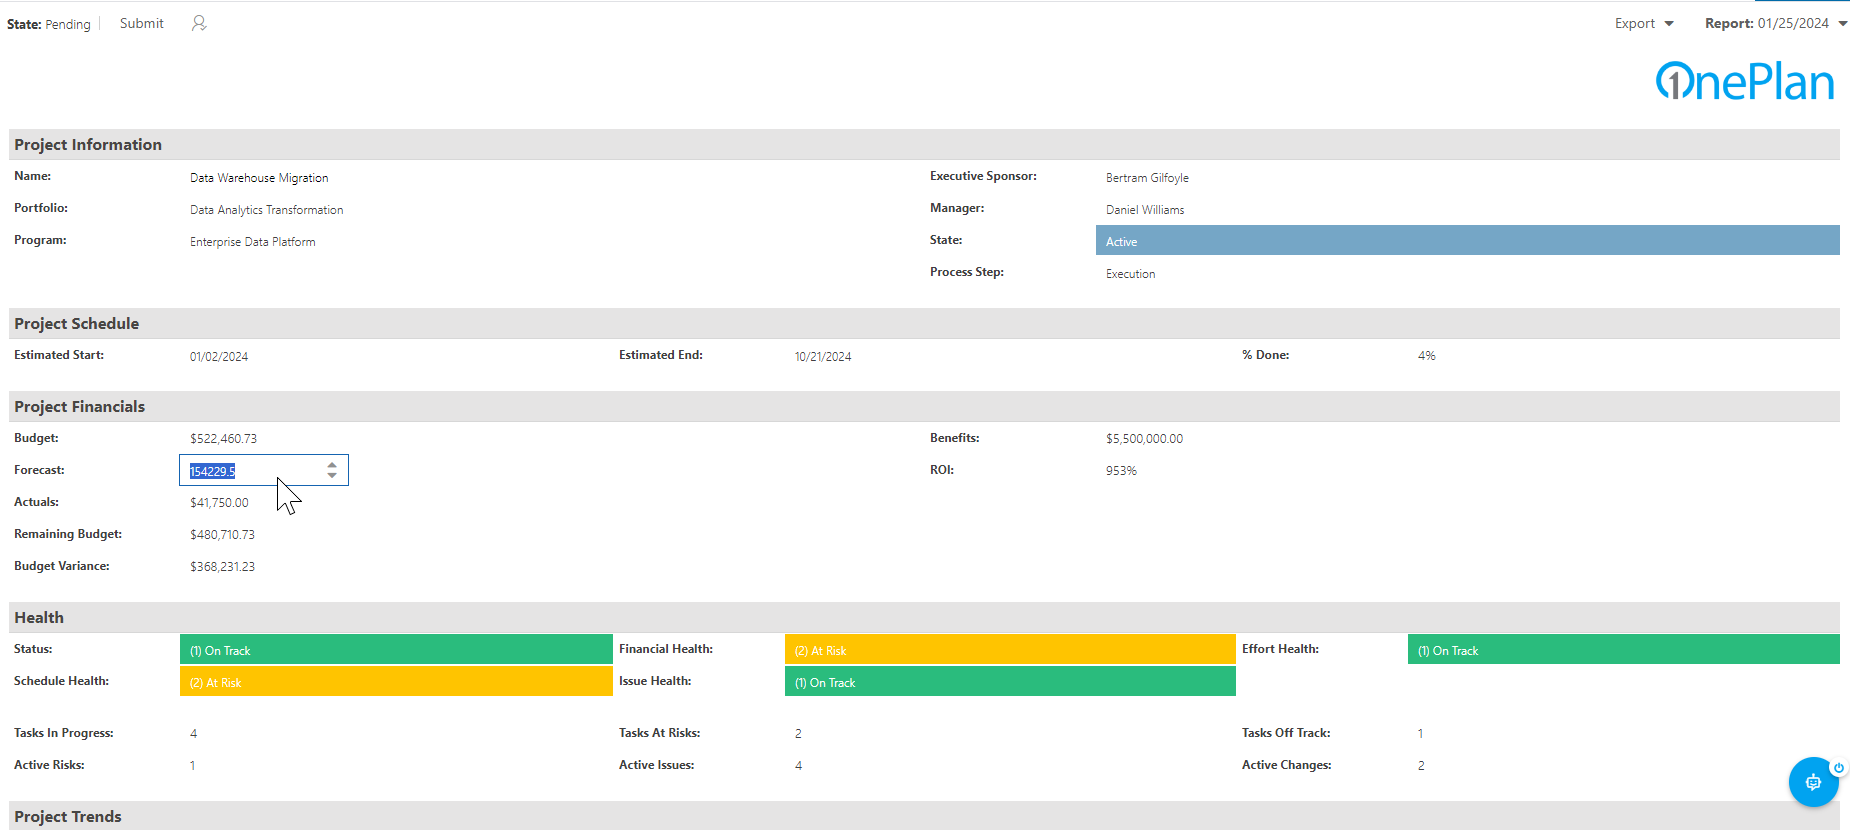Select the Active state bar

pos(1467,241)
